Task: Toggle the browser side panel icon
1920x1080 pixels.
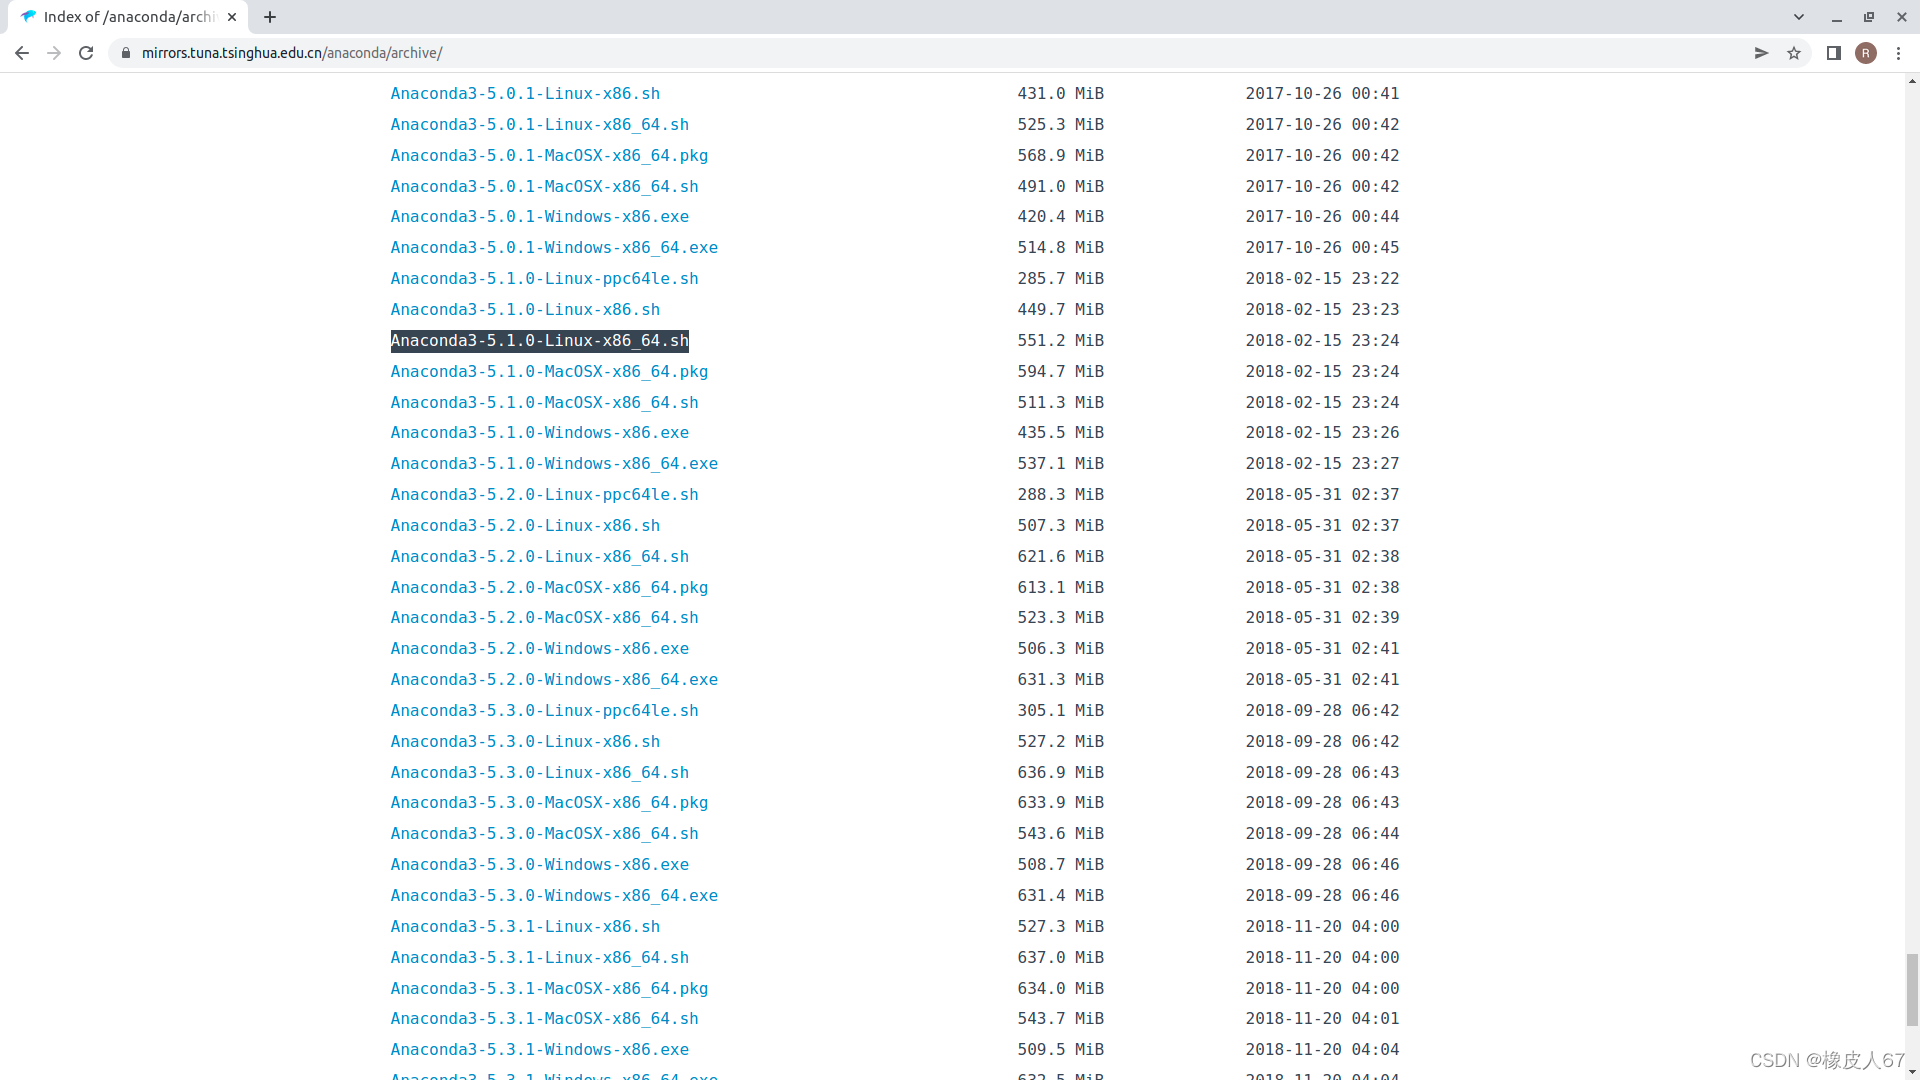Action: click(x=1833, y=53)
